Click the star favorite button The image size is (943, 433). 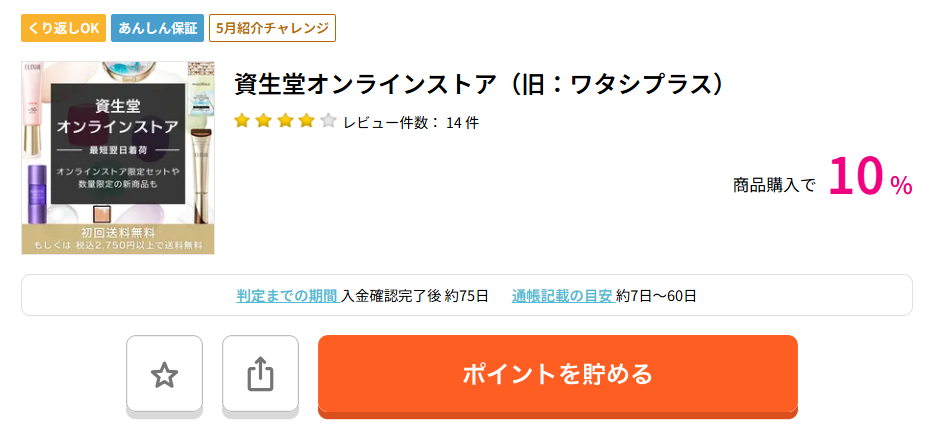164,374
